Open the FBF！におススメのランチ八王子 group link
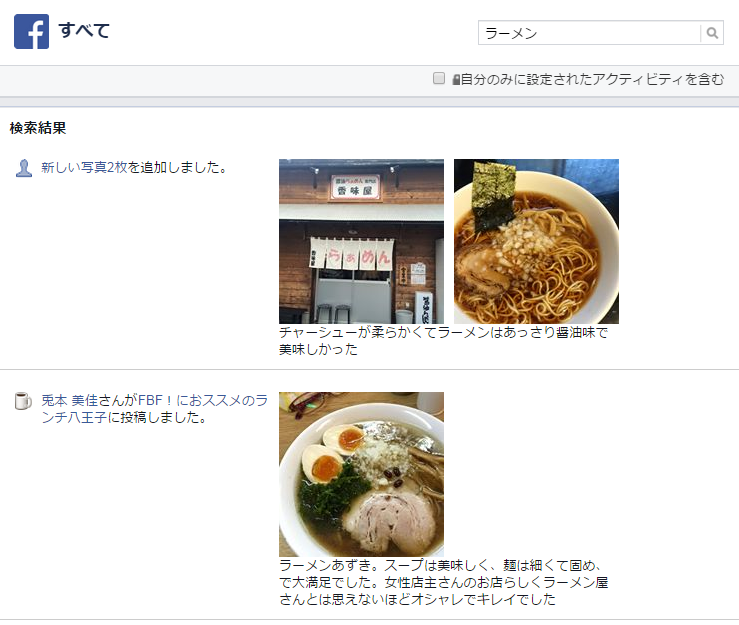This screenshot has height=625, width=739. point(155,409)
